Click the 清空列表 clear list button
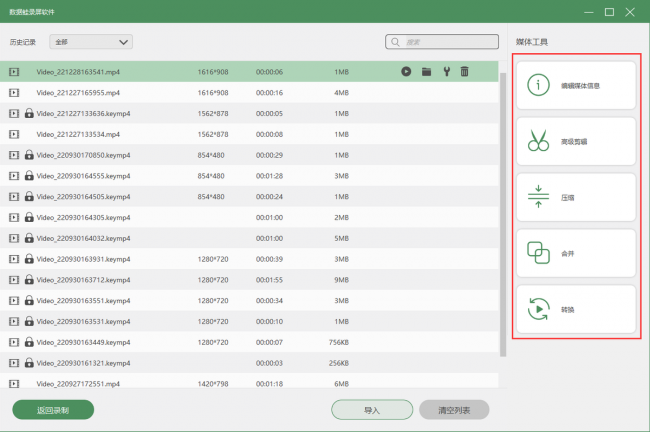Screen dimensions: 650x432 (454, 410)
